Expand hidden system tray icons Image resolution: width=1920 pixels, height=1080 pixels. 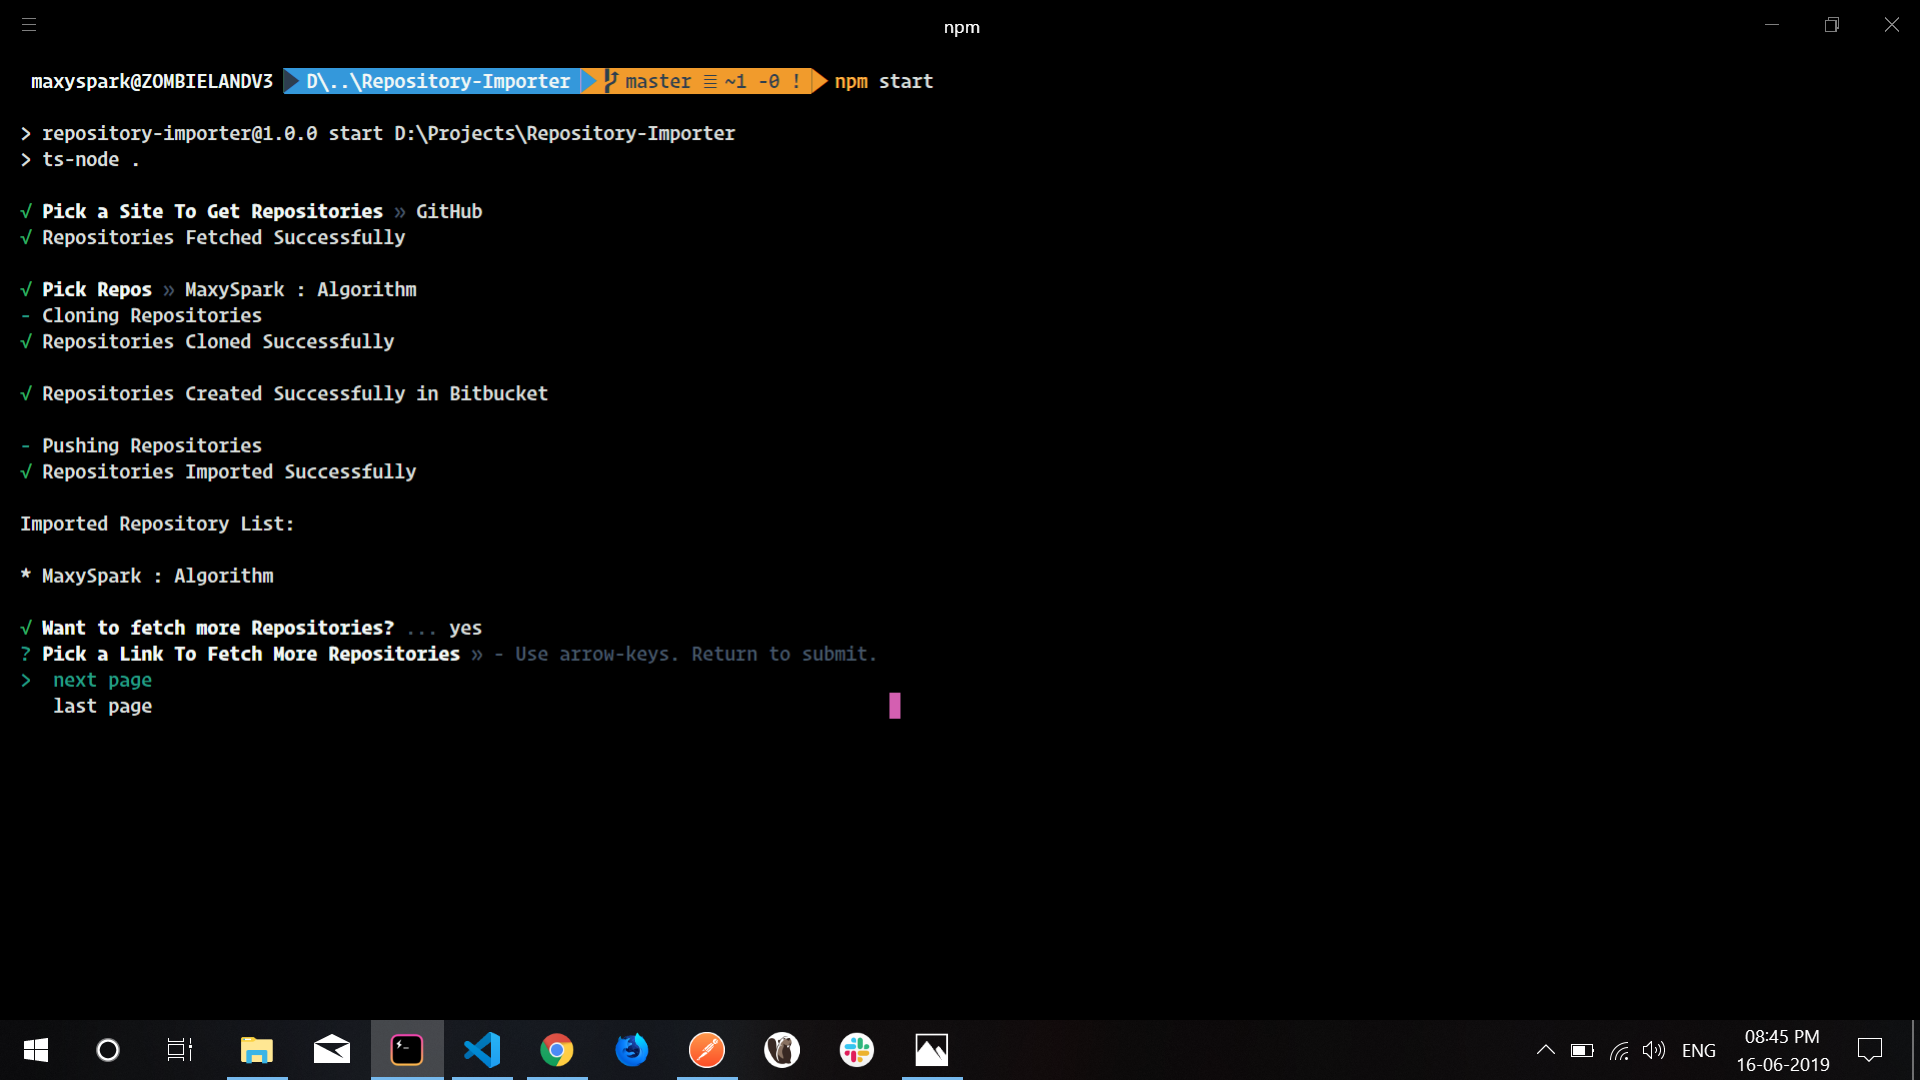pyautogui.click(x=1545, y=1050)
